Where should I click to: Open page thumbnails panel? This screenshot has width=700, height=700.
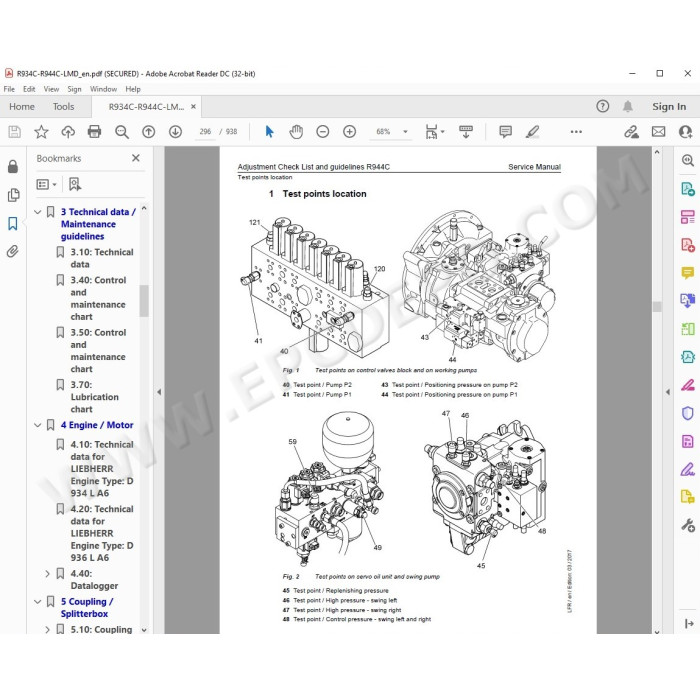(x=13, y=195)
